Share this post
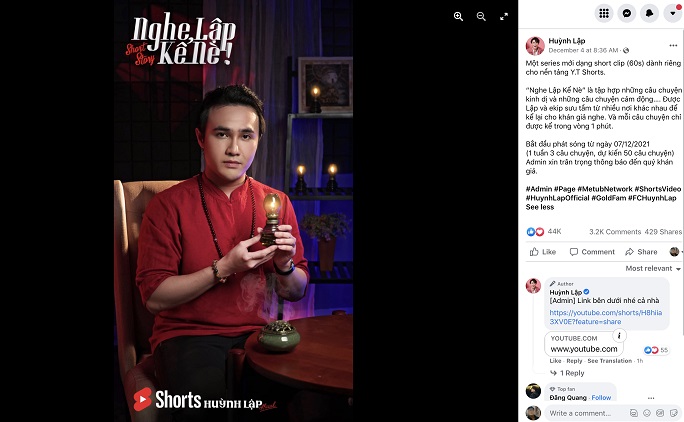 tap(641, 252)
